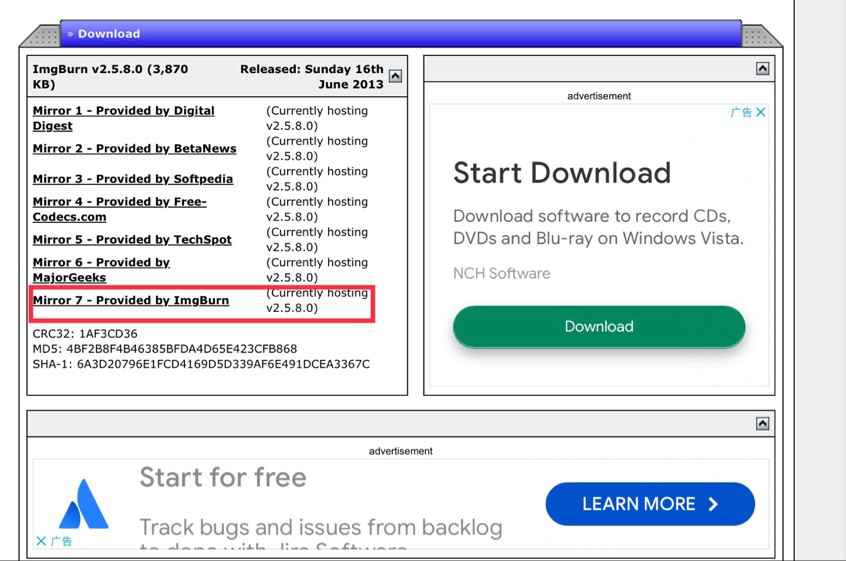Choose Mirror 5 provided by TechSpot
Viewport: 846px width, 561px height.
132,240
